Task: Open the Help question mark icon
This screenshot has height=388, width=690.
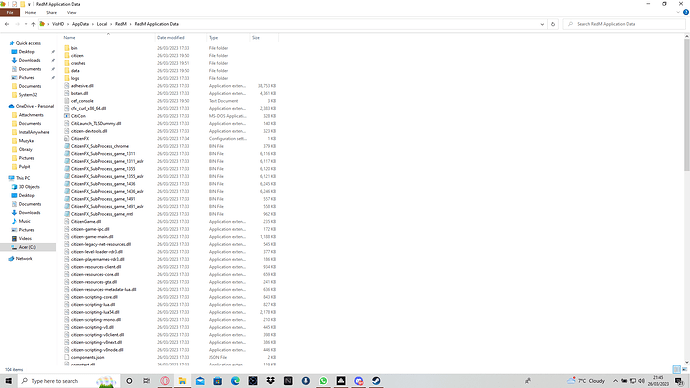Action: (x=686, y=12)
